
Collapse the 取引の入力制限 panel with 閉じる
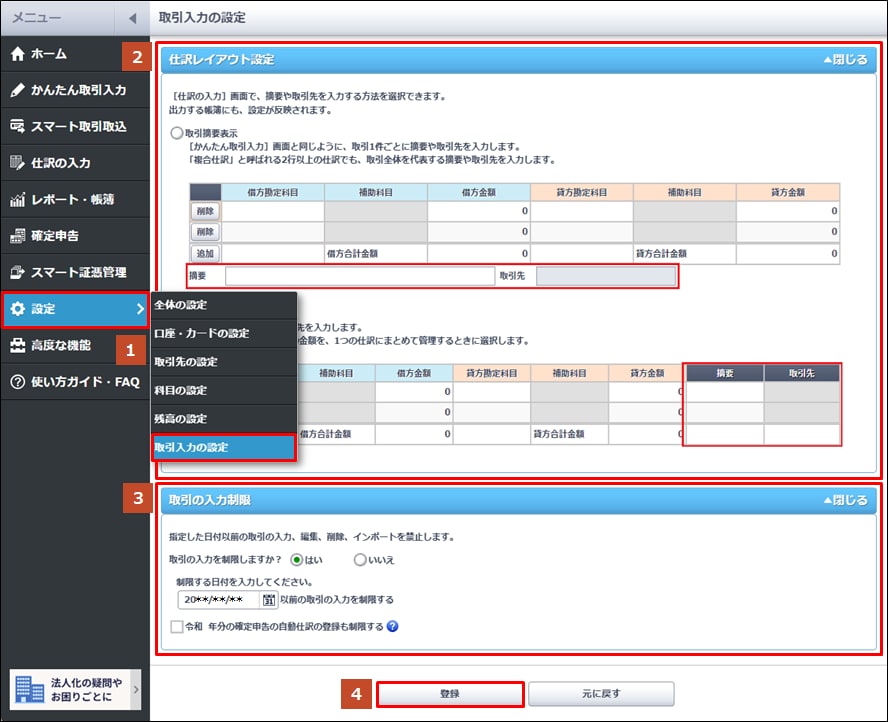(845, 500)
